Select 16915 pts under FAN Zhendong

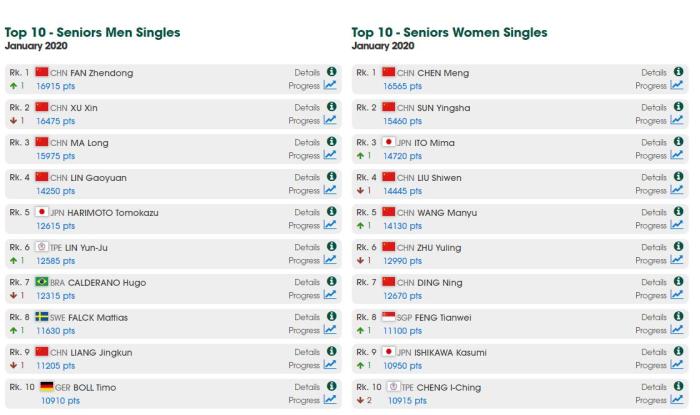[56, 86]
